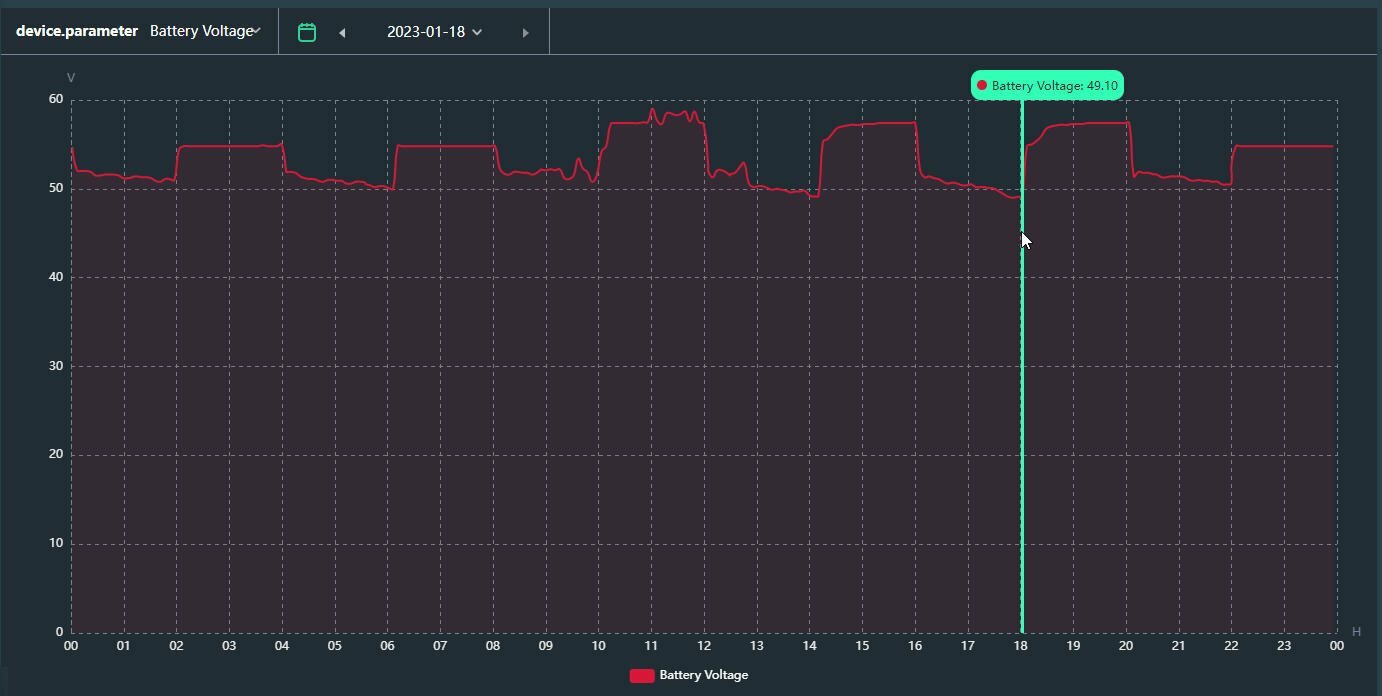
Task: Click the curve dip near hour 14
Action: pos(814,196)
